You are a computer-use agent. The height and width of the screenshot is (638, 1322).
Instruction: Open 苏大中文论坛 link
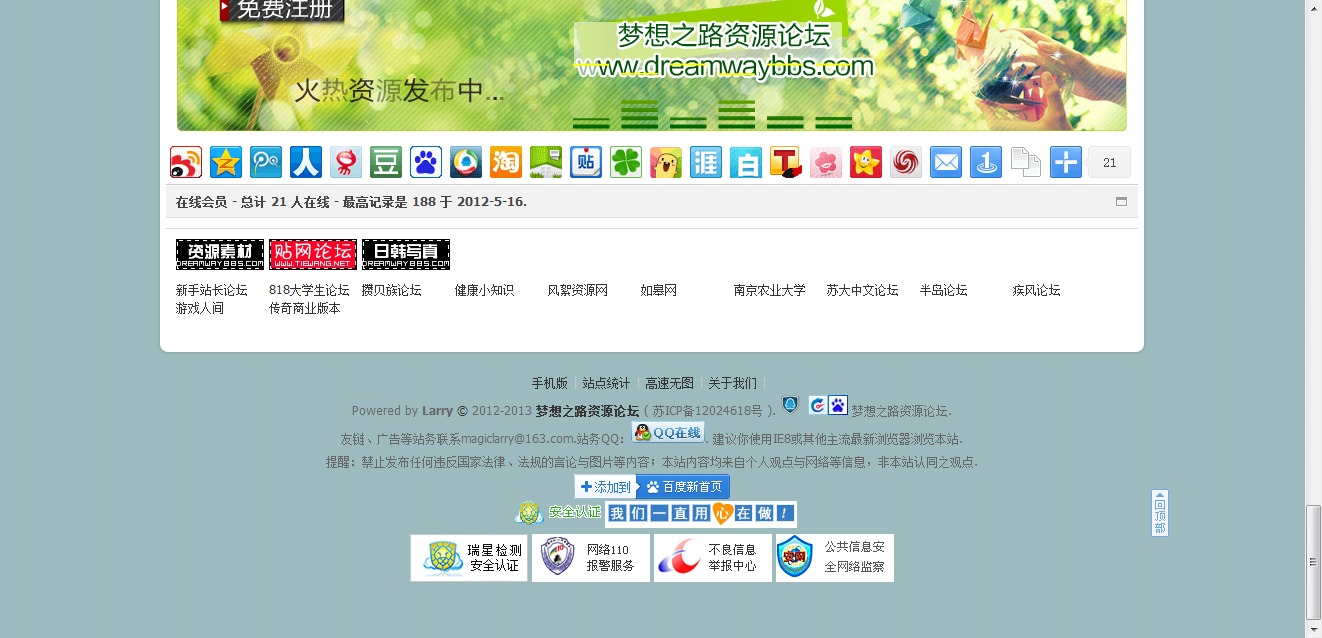(x=863, y=290)
